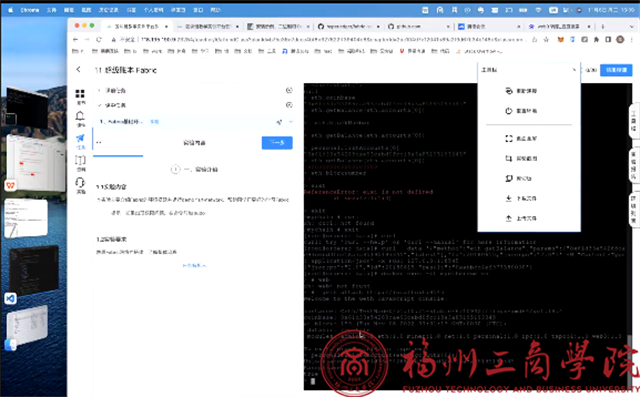Switch to the hyperledger GitHub browser tab
Image resolution: width=640 pixels, height=397 pixels.
coord(349,26)
